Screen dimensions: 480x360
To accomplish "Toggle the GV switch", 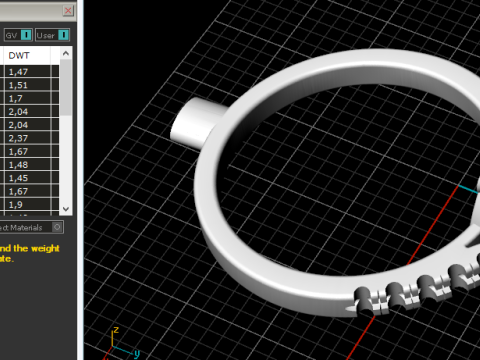I will (18, 35).
